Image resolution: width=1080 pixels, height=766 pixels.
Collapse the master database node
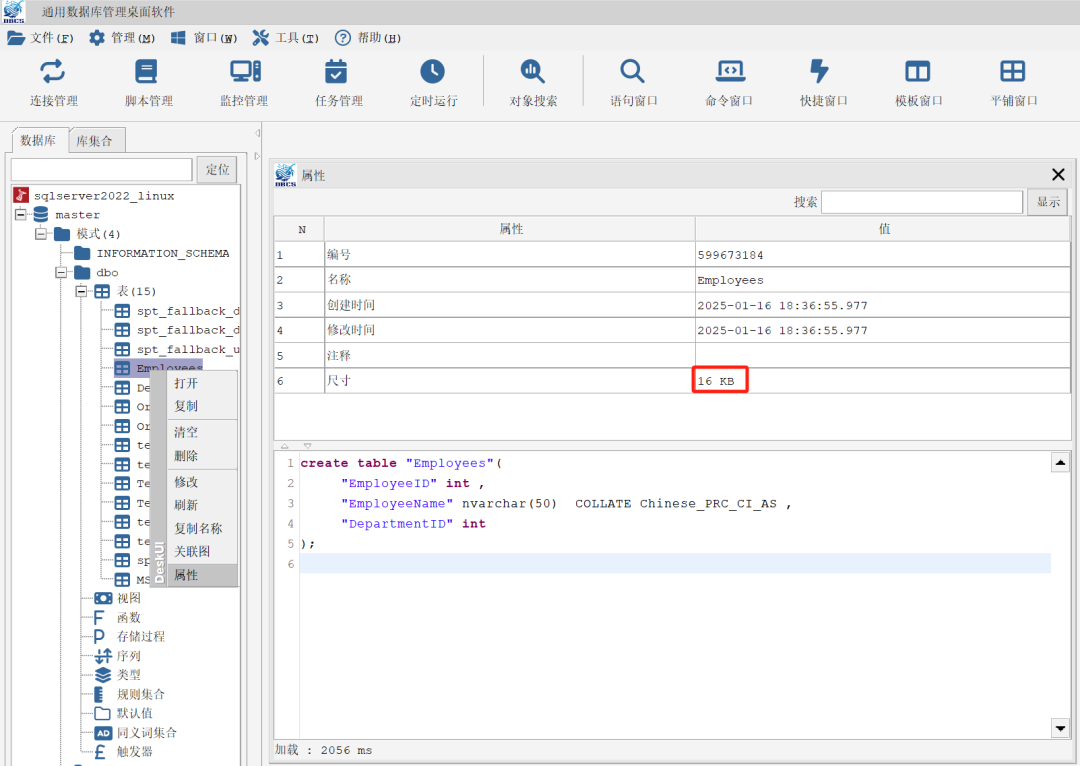coord(21,215)
